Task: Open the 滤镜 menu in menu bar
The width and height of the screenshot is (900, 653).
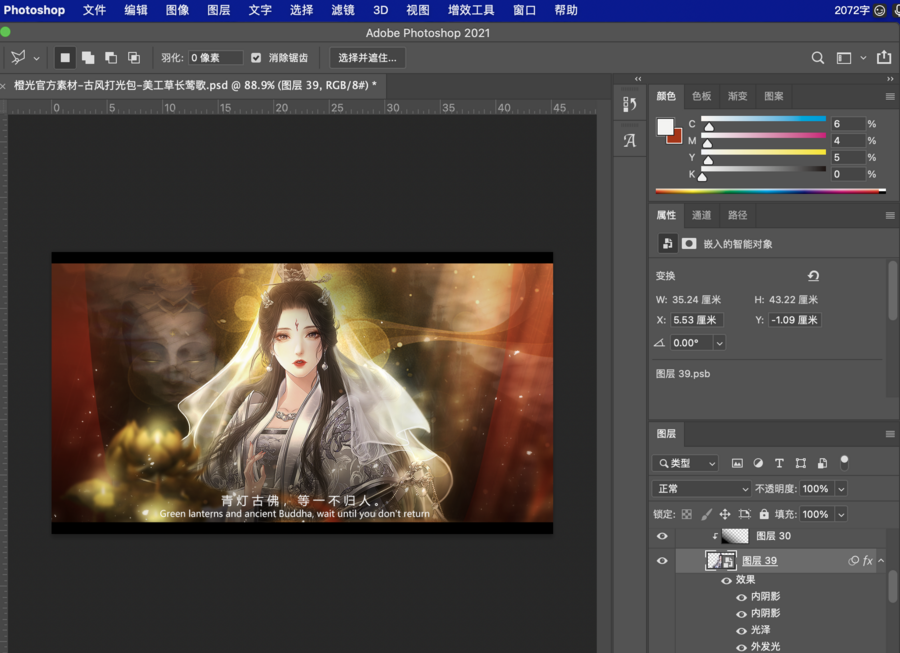Action: pyautogui.click(x=341, y=10)
